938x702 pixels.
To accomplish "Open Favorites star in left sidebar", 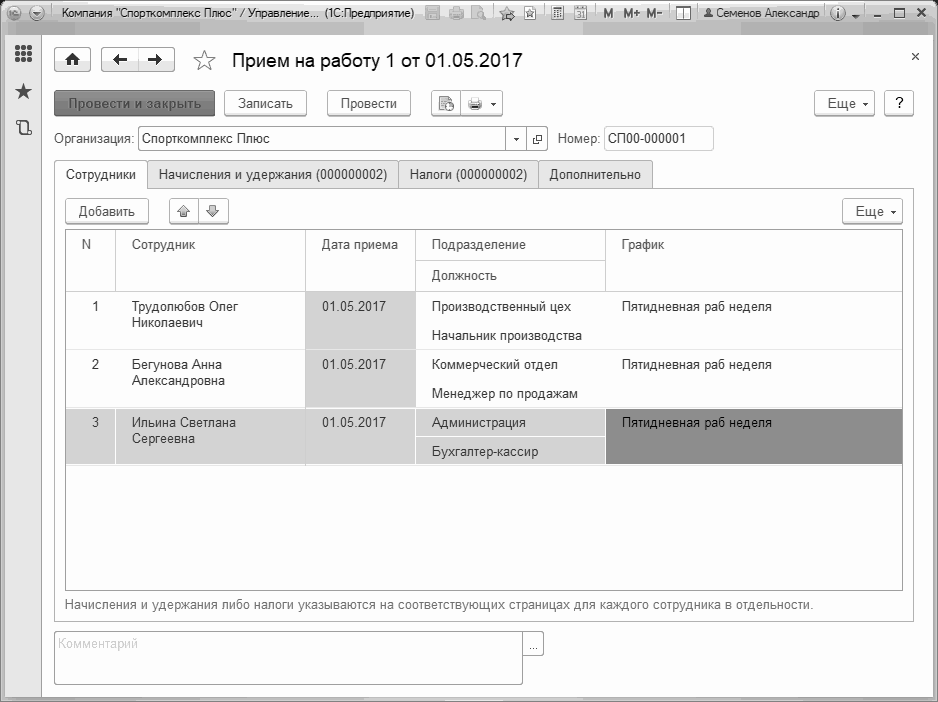I will pos(23,92).
